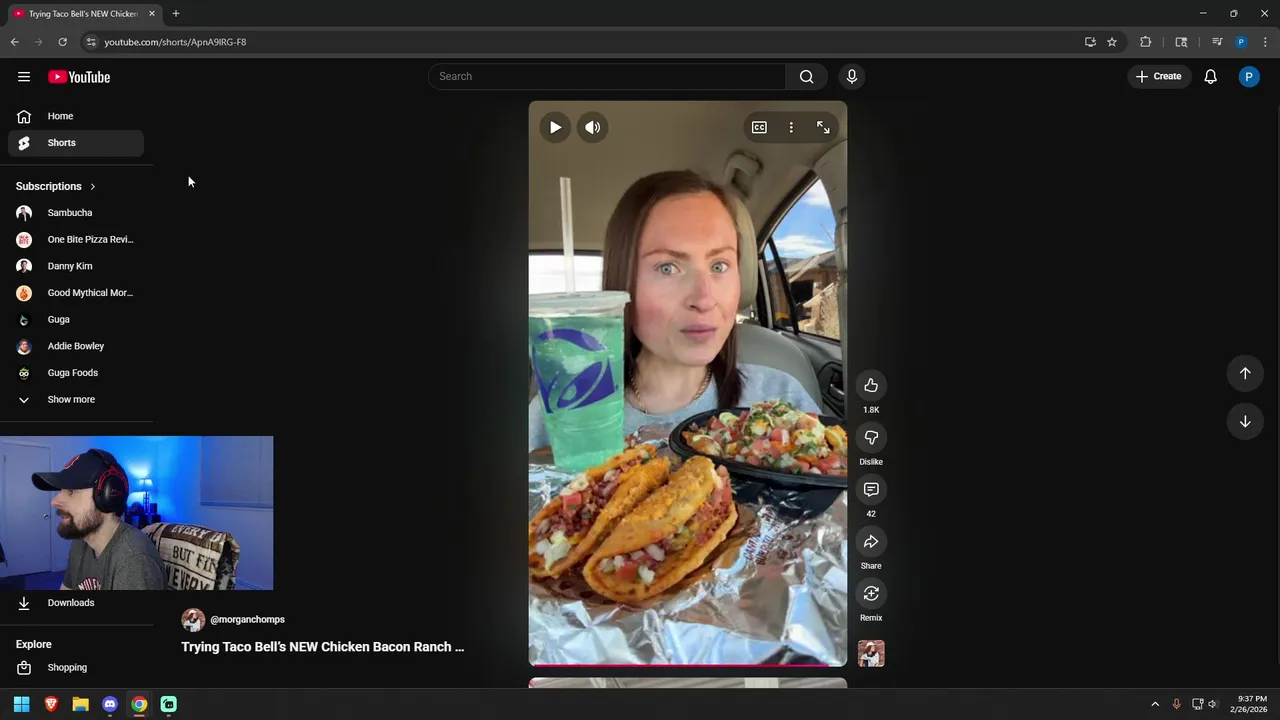
Task: Open the Sambucha channel
Action: click(76, 213)
